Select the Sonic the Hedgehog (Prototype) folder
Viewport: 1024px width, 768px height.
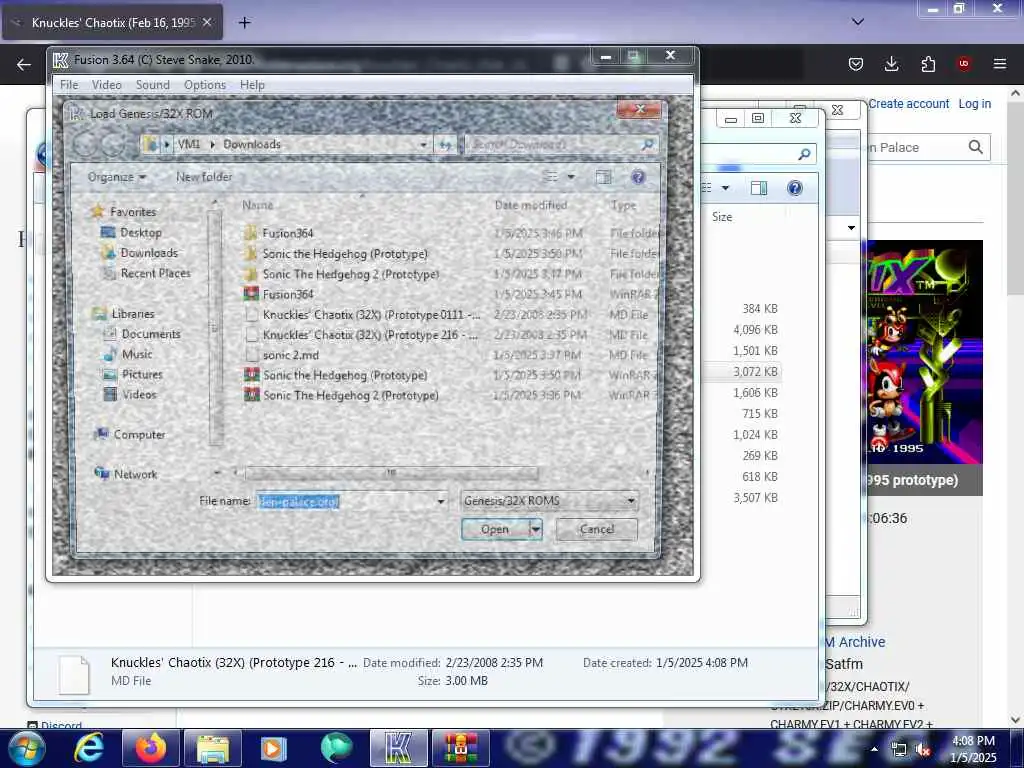[x=336, y=253]
